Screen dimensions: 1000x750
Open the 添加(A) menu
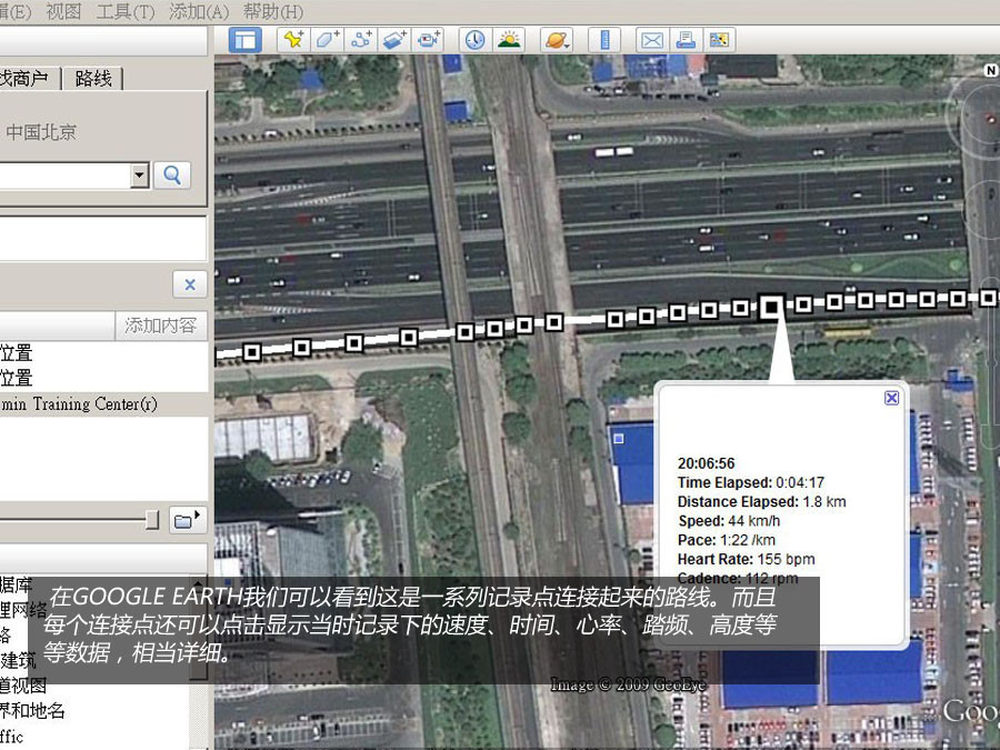click(198, 11)
